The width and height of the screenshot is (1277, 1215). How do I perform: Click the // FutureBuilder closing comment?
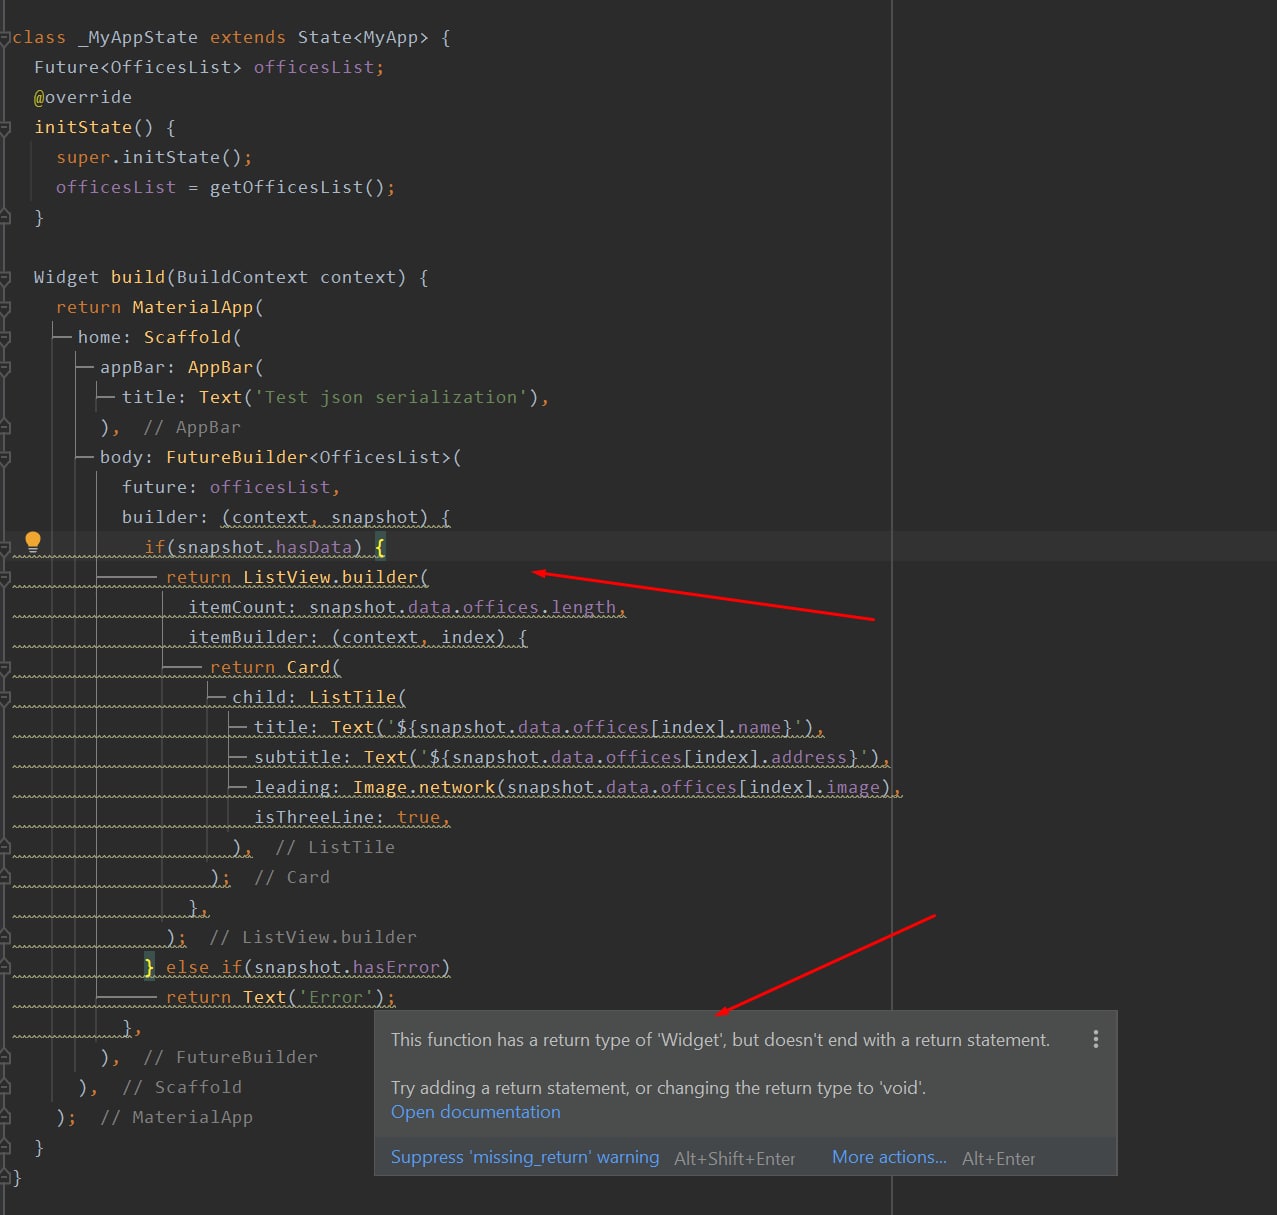(231, 1057)
